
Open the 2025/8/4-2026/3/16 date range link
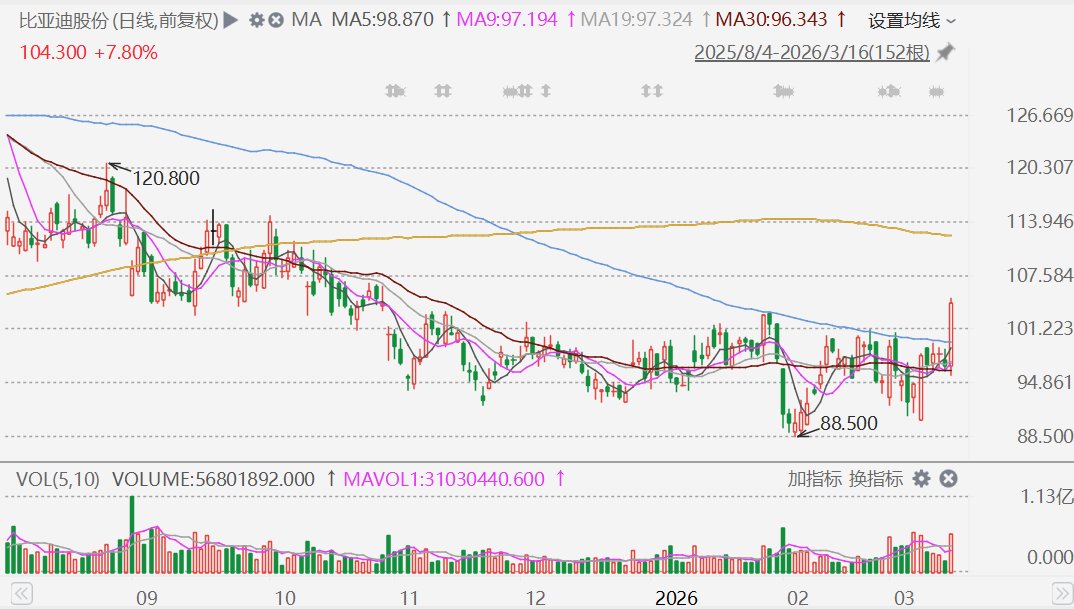pos(812,53)
